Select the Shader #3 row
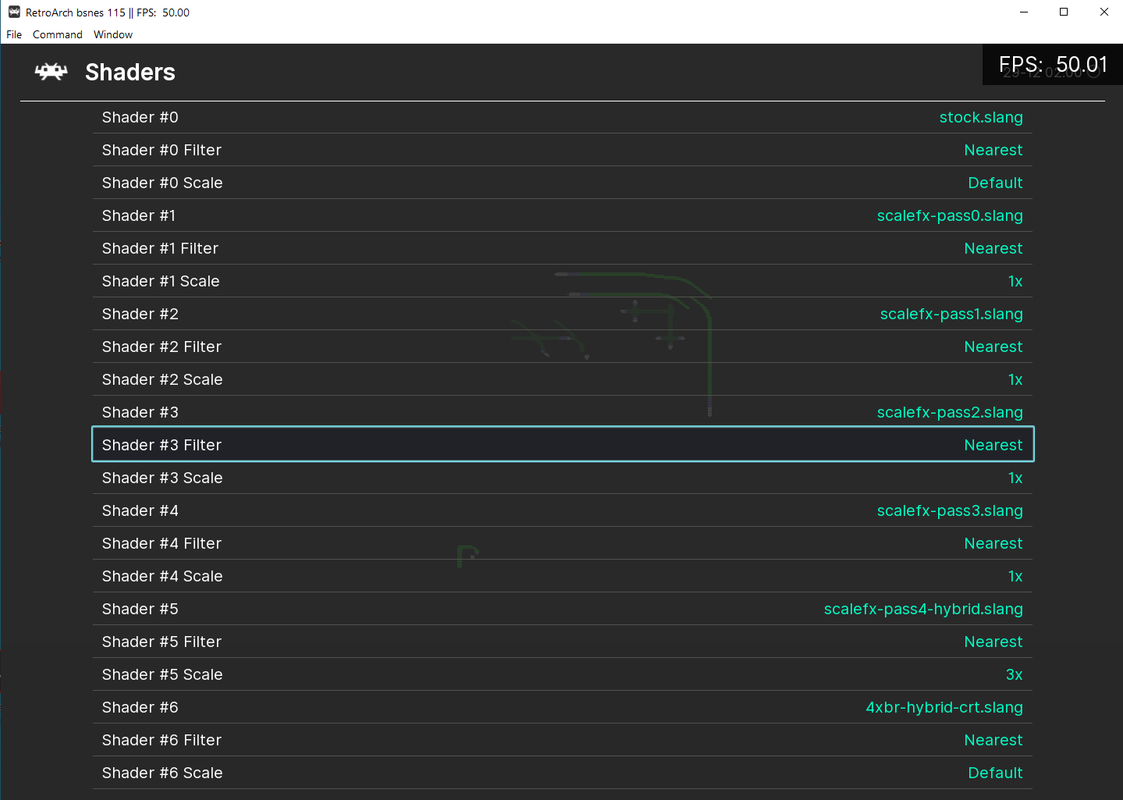The height and width of the screenshot is (800, 1123). 562,412
